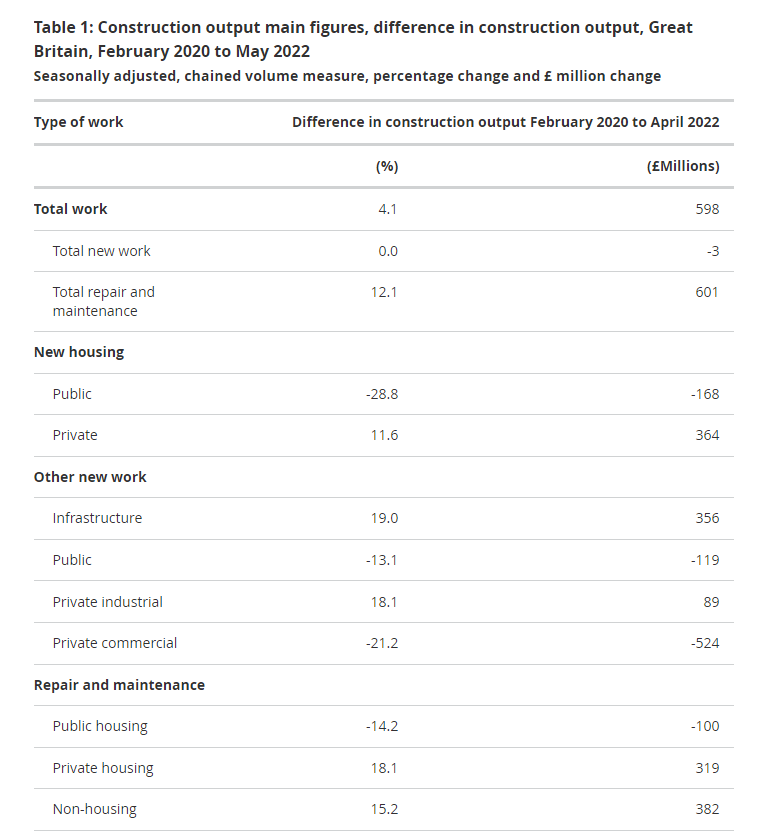Click 'Repair and maintenance' section heading

pyautogui.click(x=119, y=685)
